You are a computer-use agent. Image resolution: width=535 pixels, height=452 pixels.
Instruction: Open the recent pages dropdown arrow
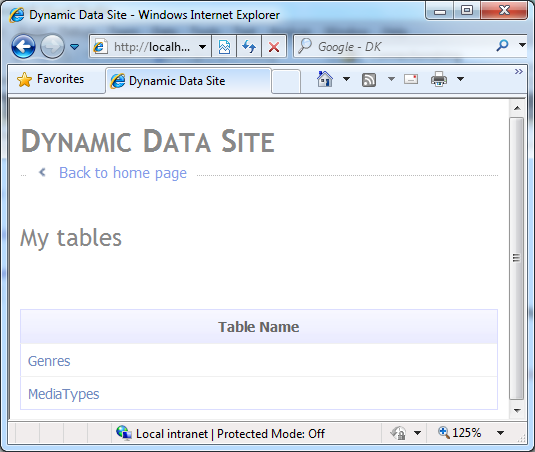pos(74,46)
